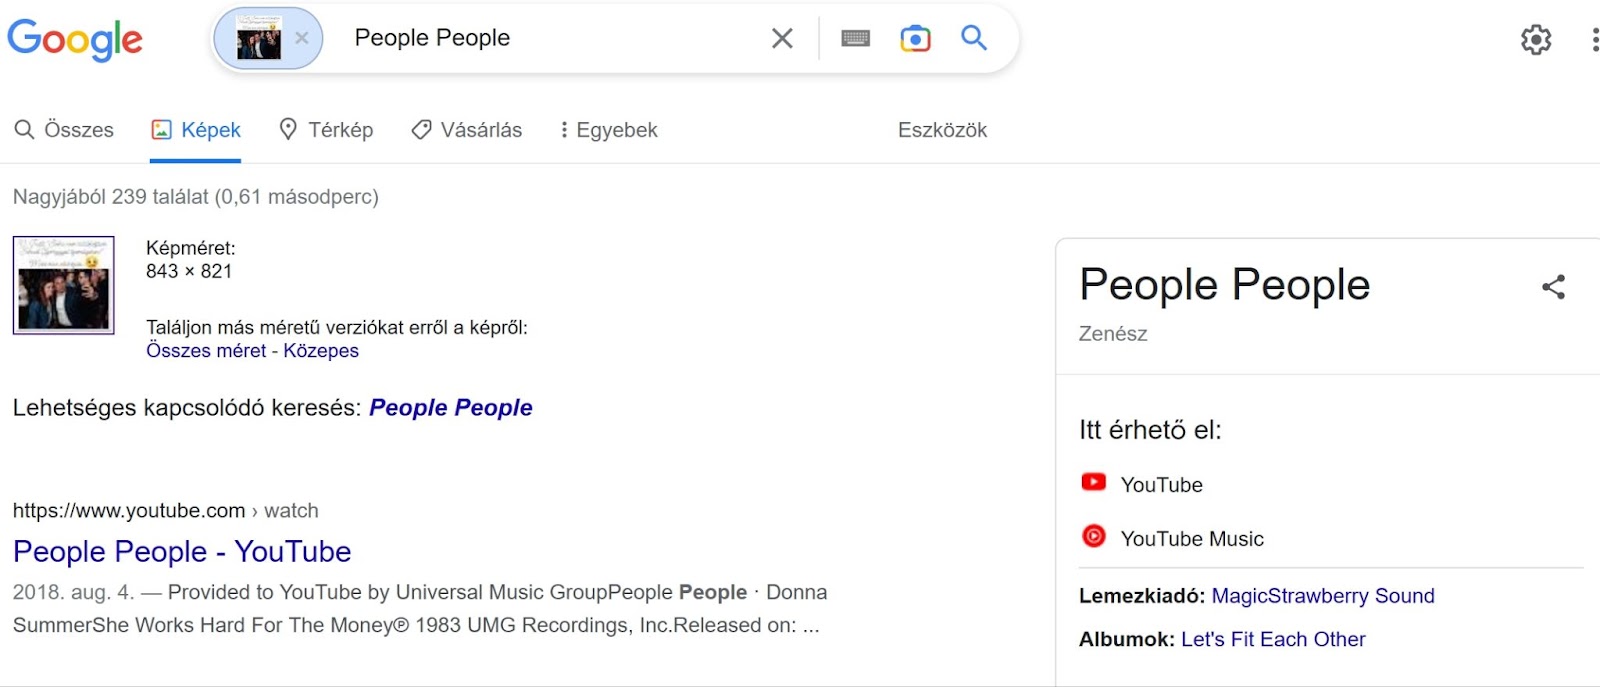Viewport: 1600px width, 687px height.
Task: Select the Képek tab
Action: click(x=196, y=130)
